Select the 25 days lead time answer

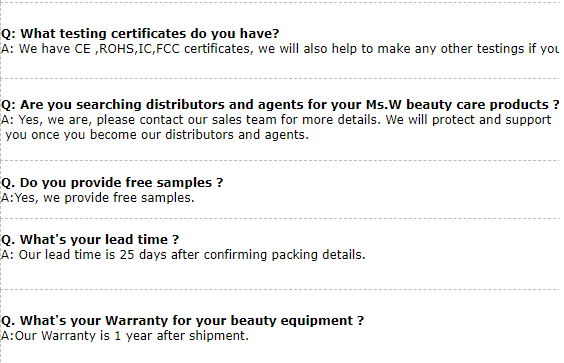[x=183, y=255]
